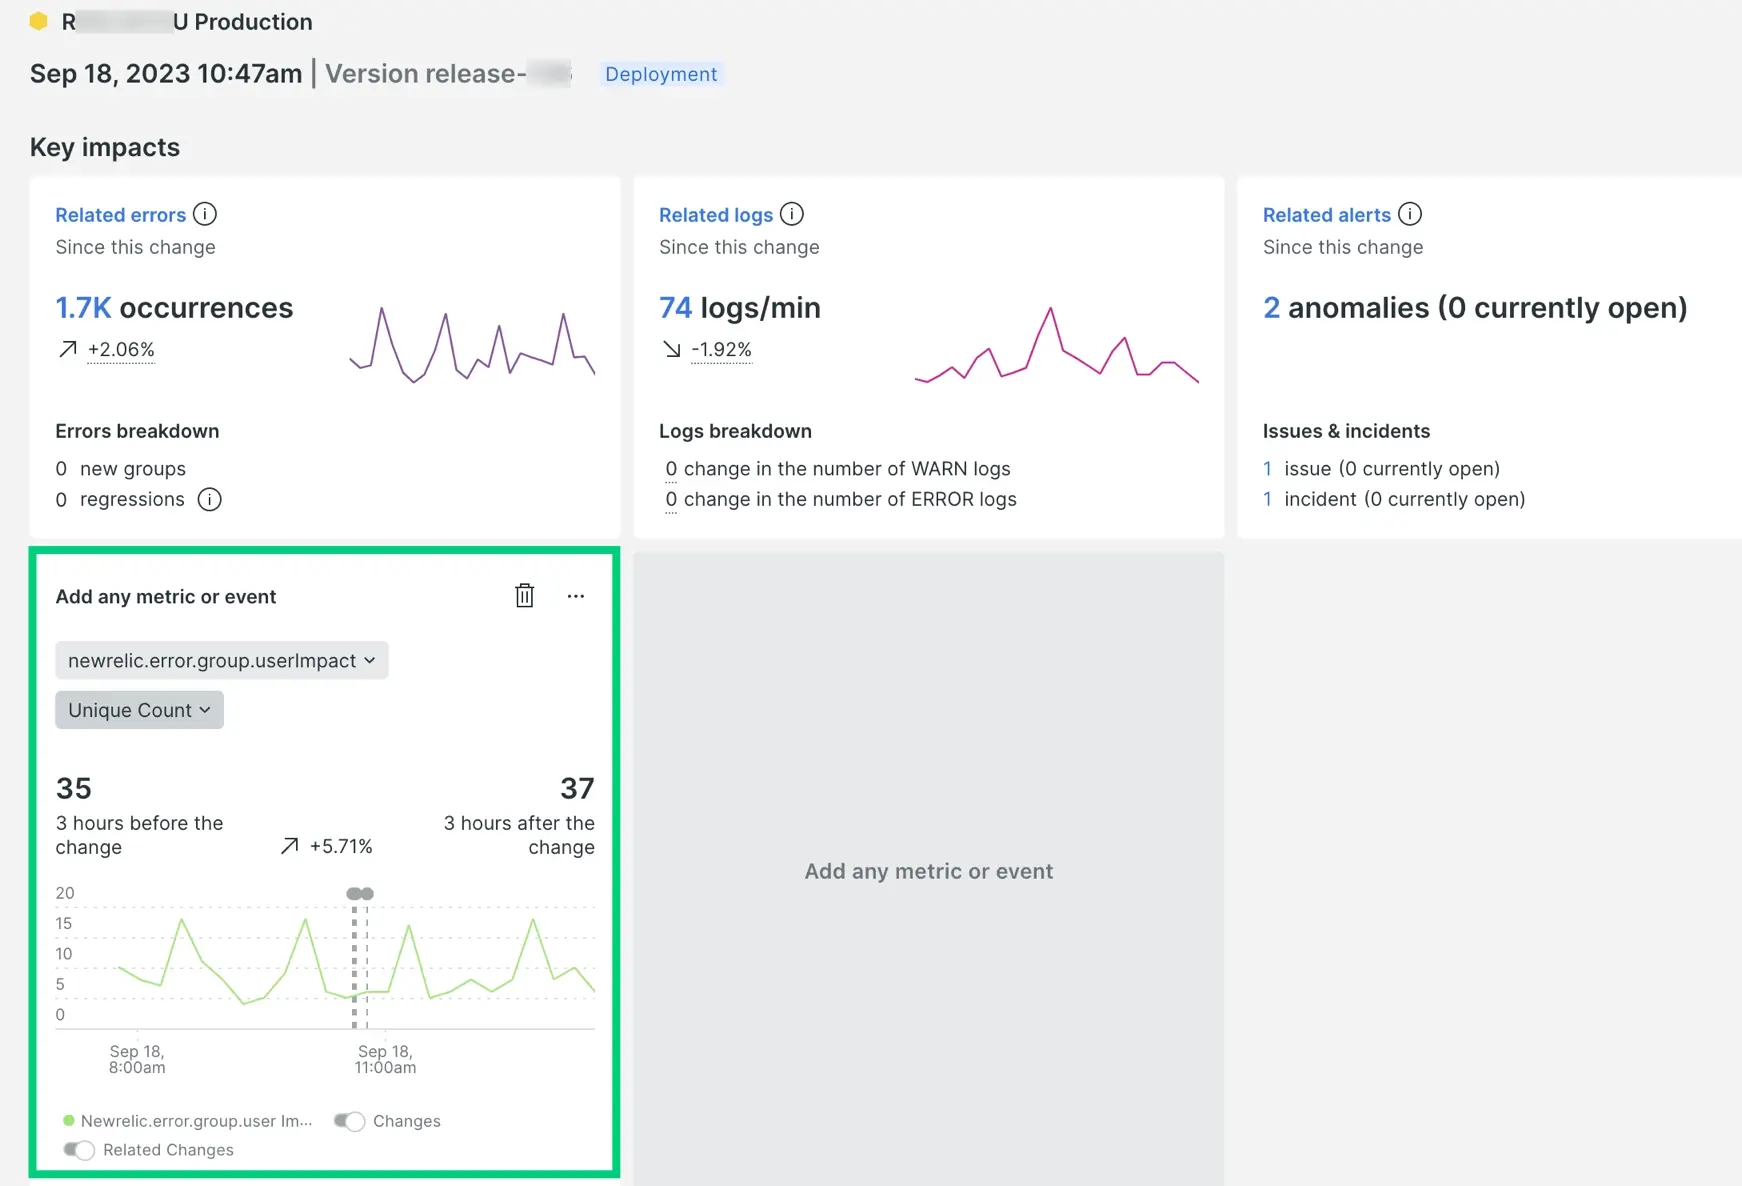Open the newrelic.error.group.userImpact dropdown

(222, 660)
